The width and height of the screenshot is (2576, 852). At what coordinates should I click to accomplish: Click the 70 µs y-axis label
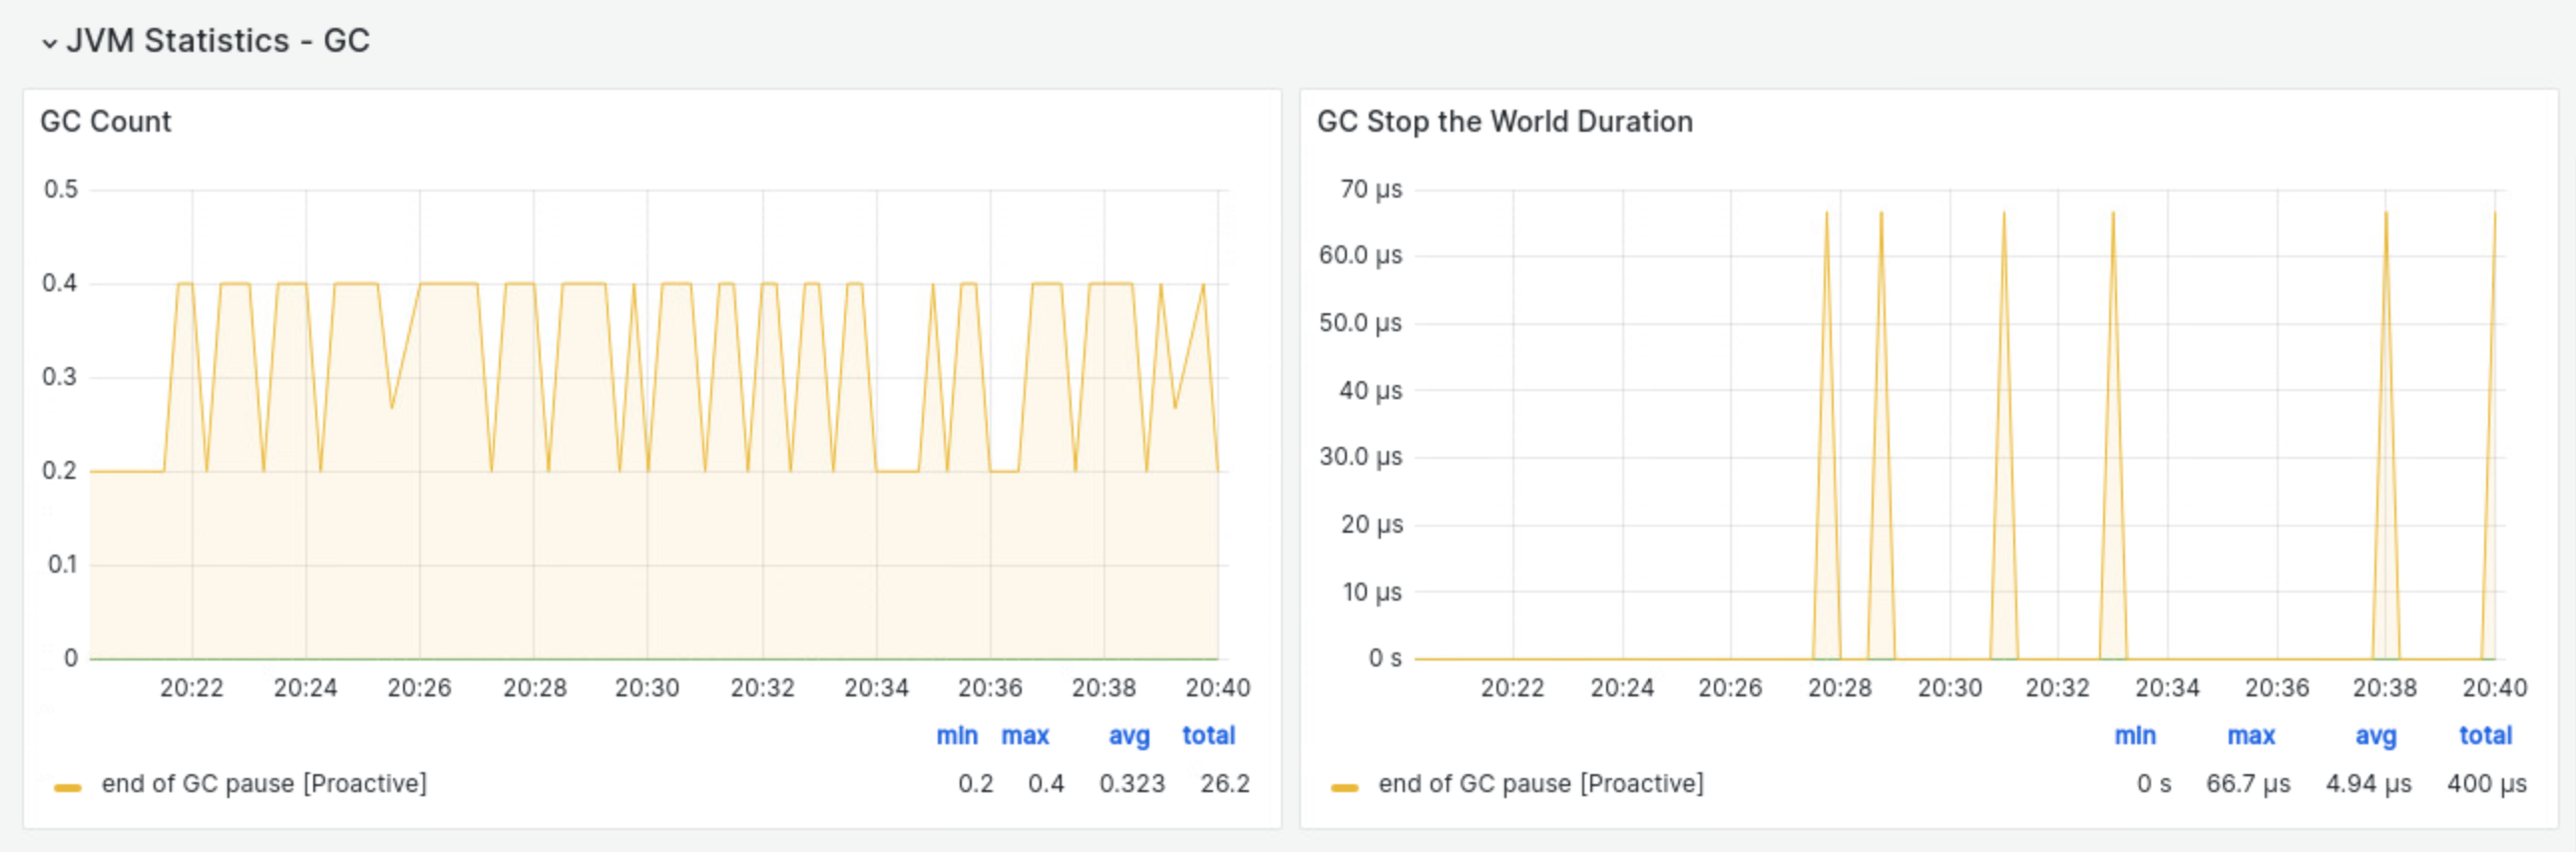[x=1371, y=189]
